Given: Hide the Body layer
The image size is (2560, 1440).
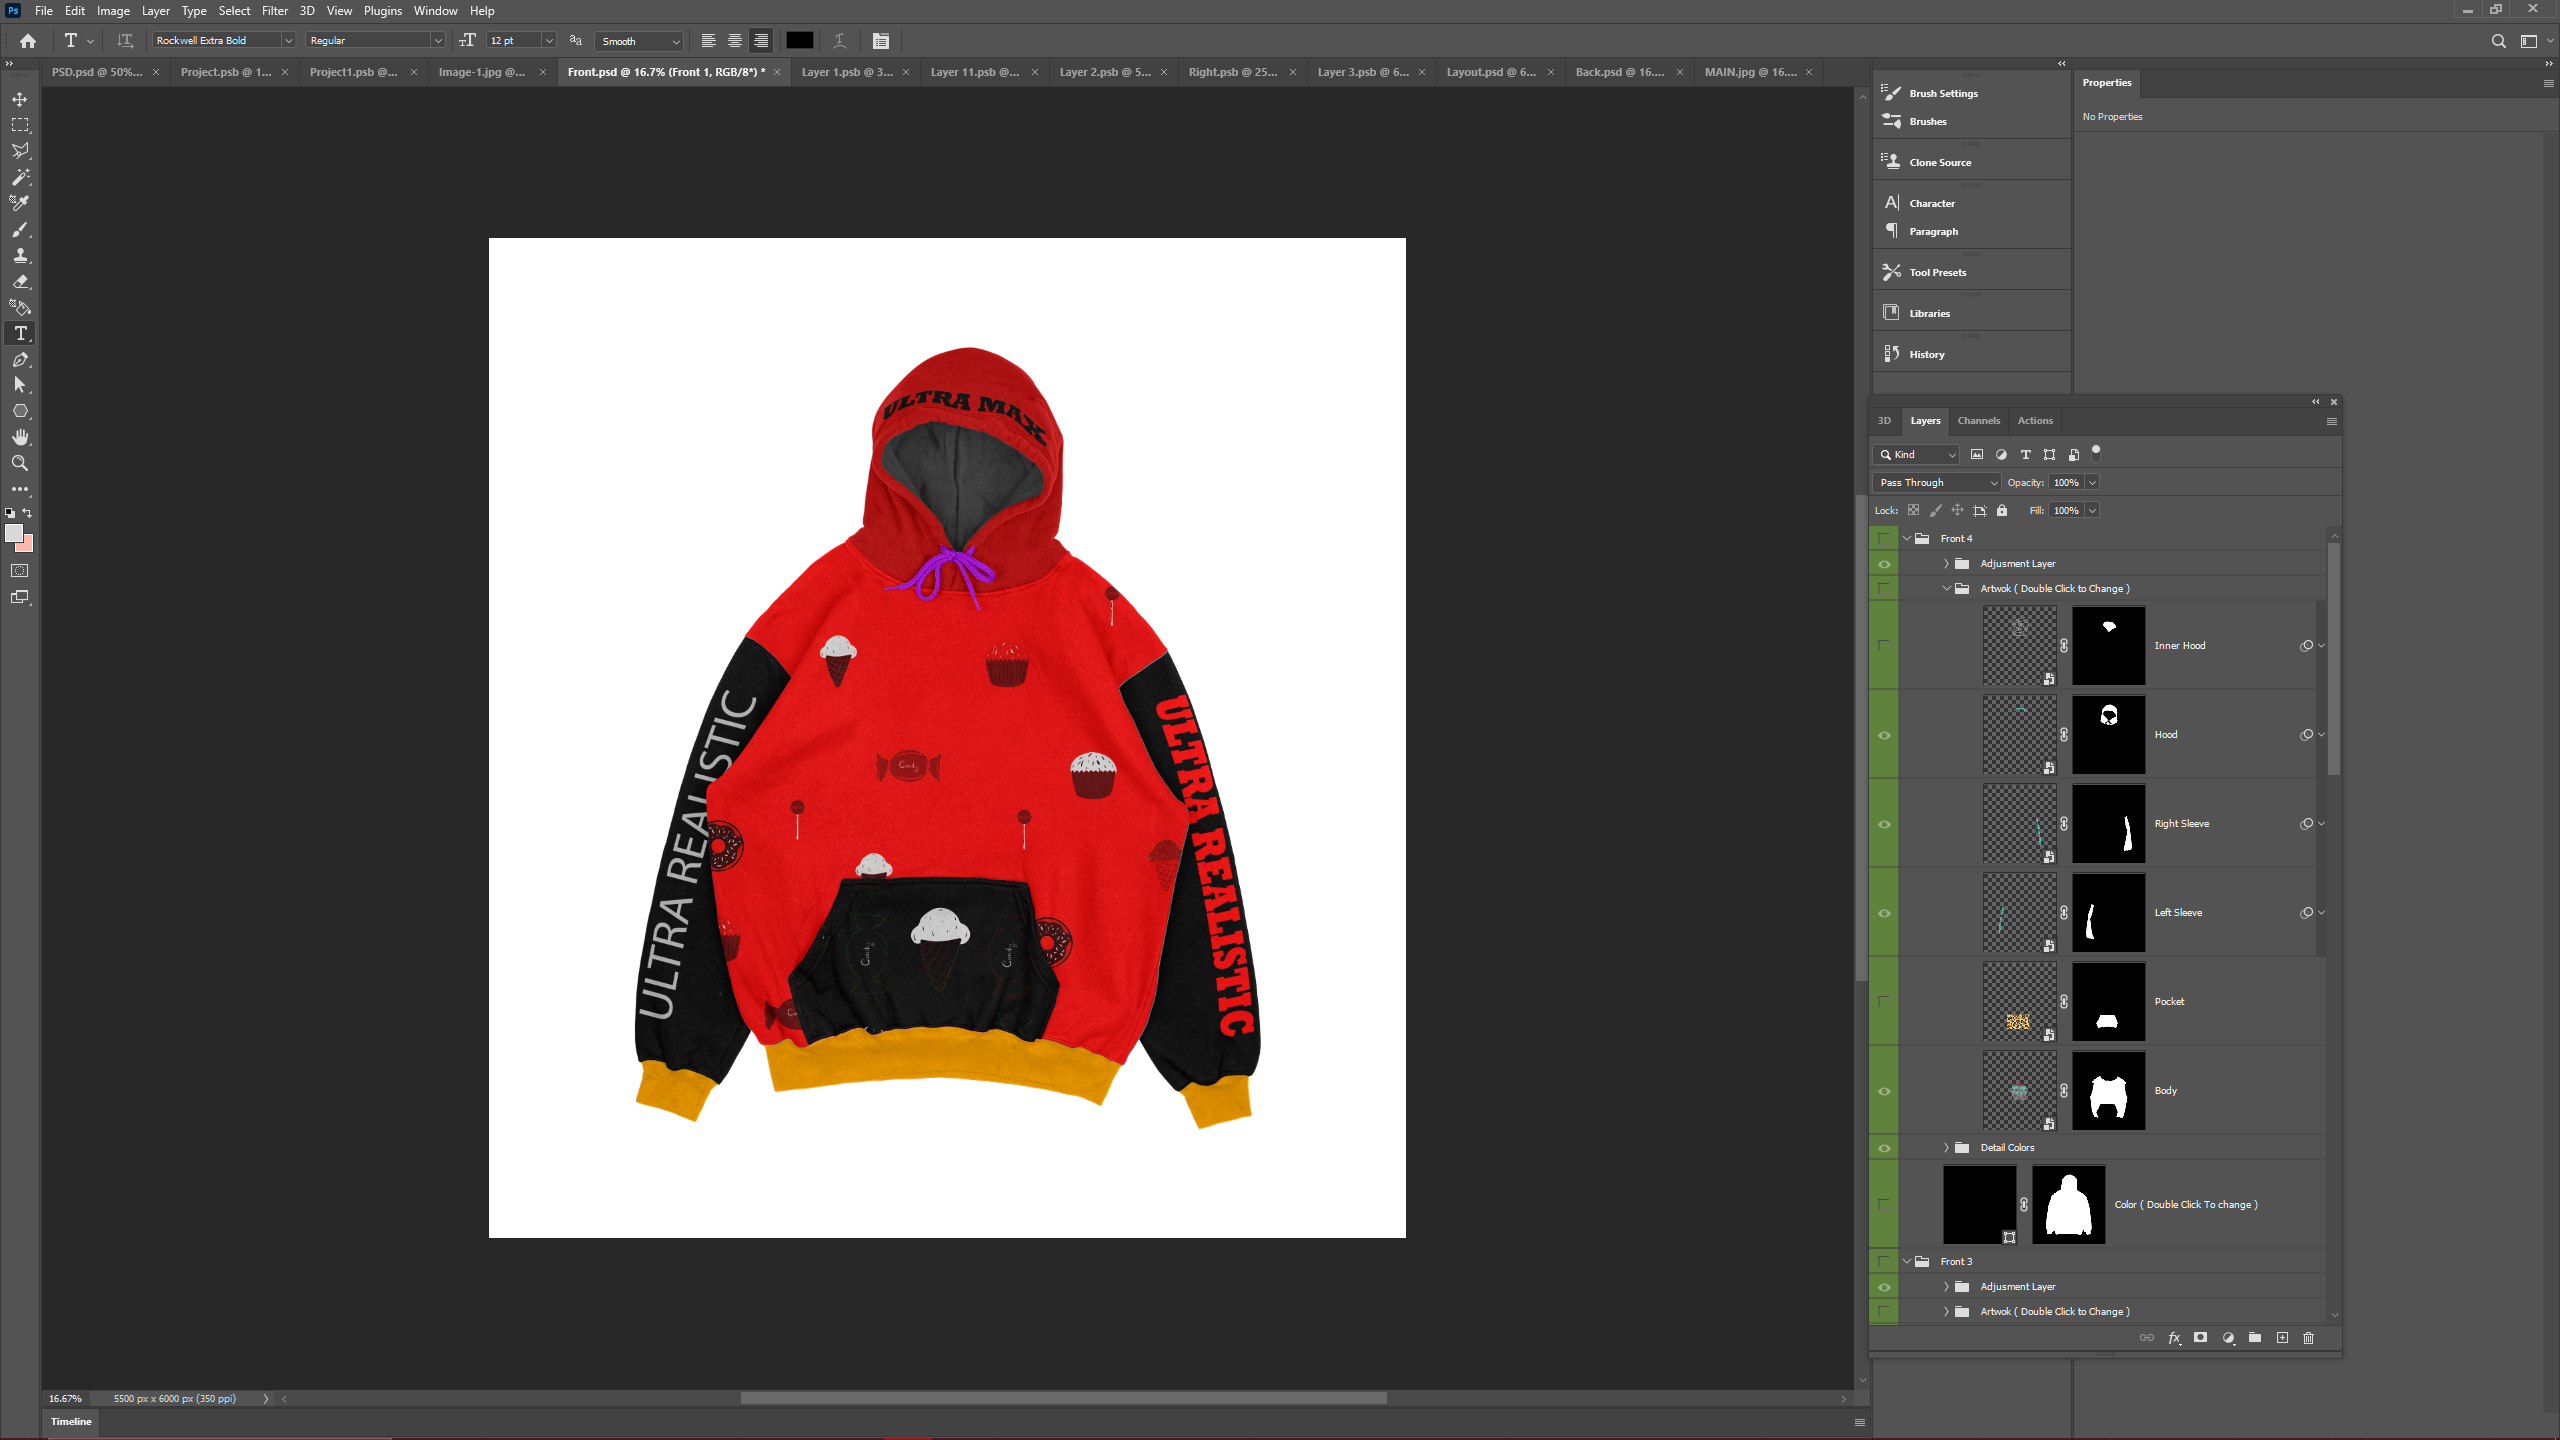Looking at the screenshot, I should tap(1884, 1091).
